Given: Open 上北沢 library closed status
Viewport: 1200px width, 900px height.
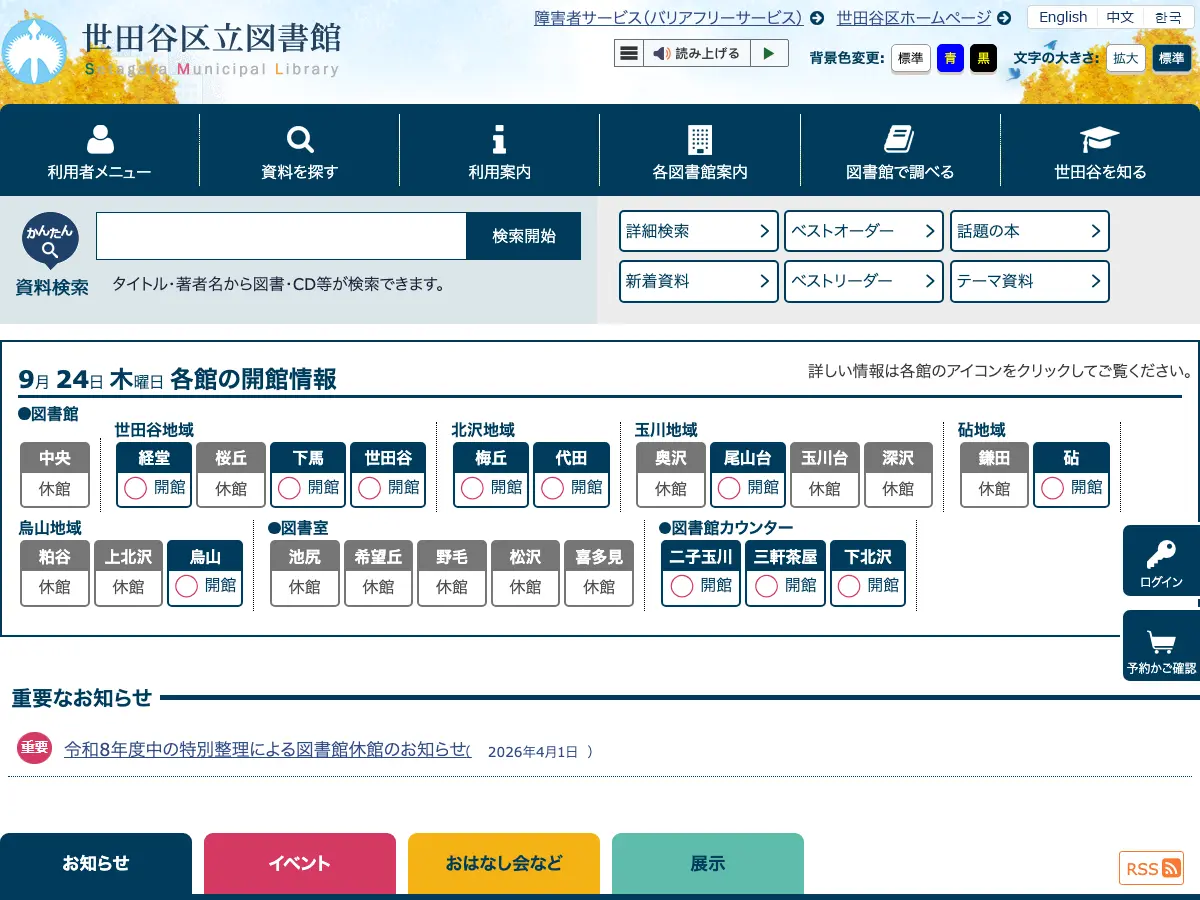Looking at the screenshot, I should point(128,573).
